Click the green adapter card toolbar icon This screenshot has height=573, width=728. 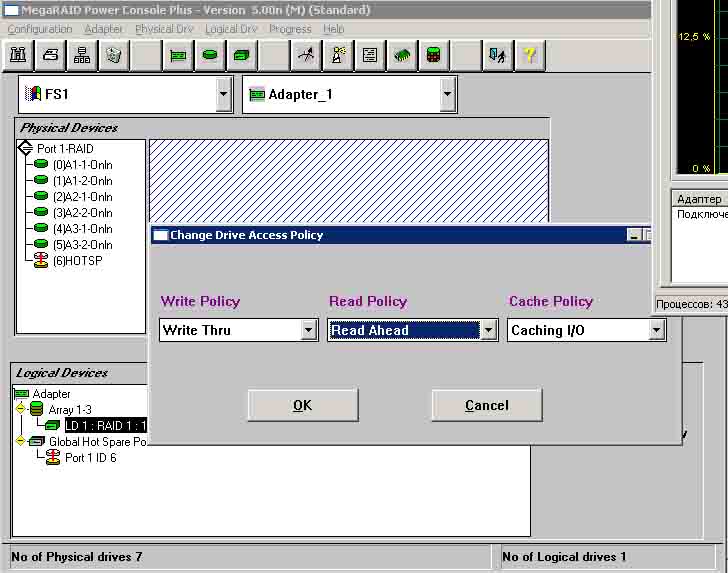click(178, 56)
